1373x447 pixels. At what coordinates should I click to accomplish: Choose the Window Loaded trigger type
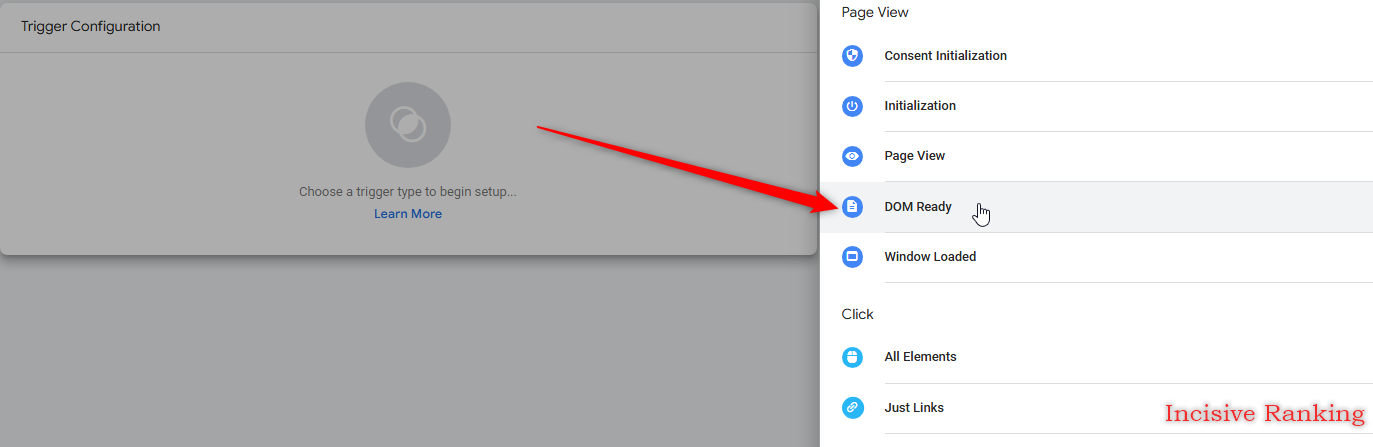[1097, 257]
